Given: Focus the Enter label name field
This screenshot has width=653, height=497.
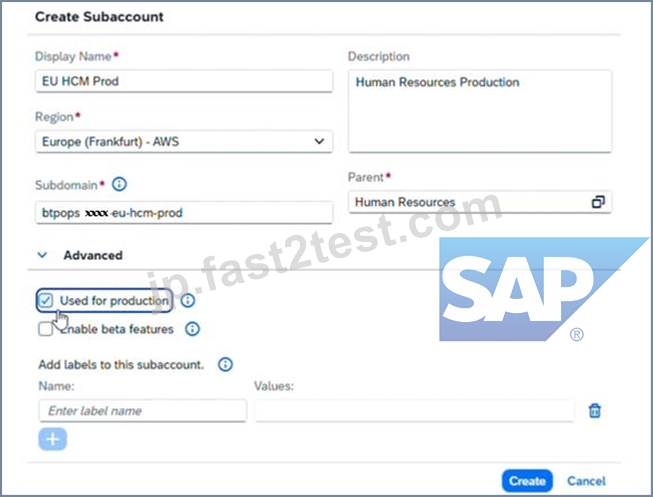Looking at the screenshot, I should pyautogui.click(x=142, y=411).
